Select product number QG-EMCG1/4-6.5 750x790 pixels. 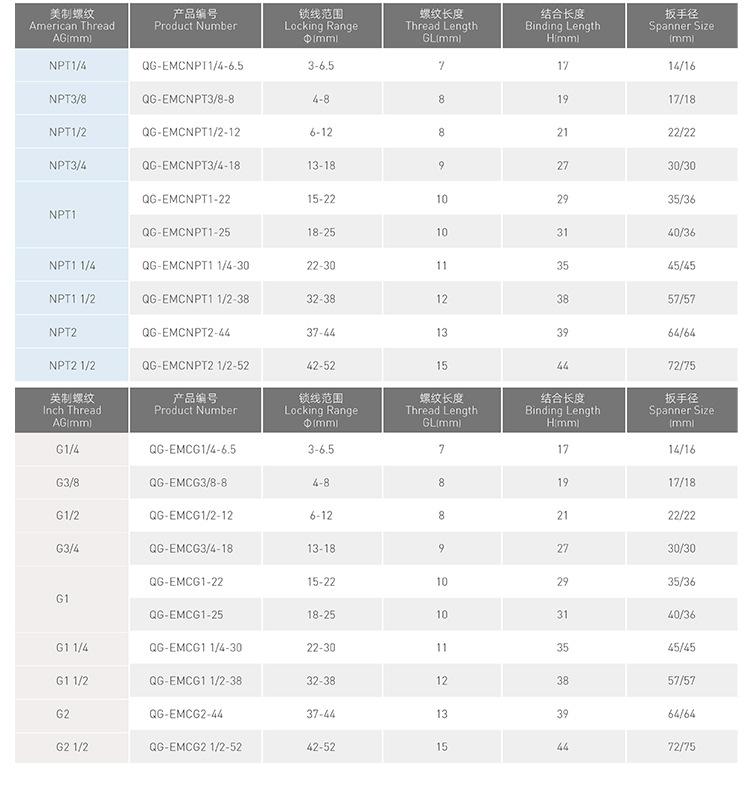[x=196, y=449]
